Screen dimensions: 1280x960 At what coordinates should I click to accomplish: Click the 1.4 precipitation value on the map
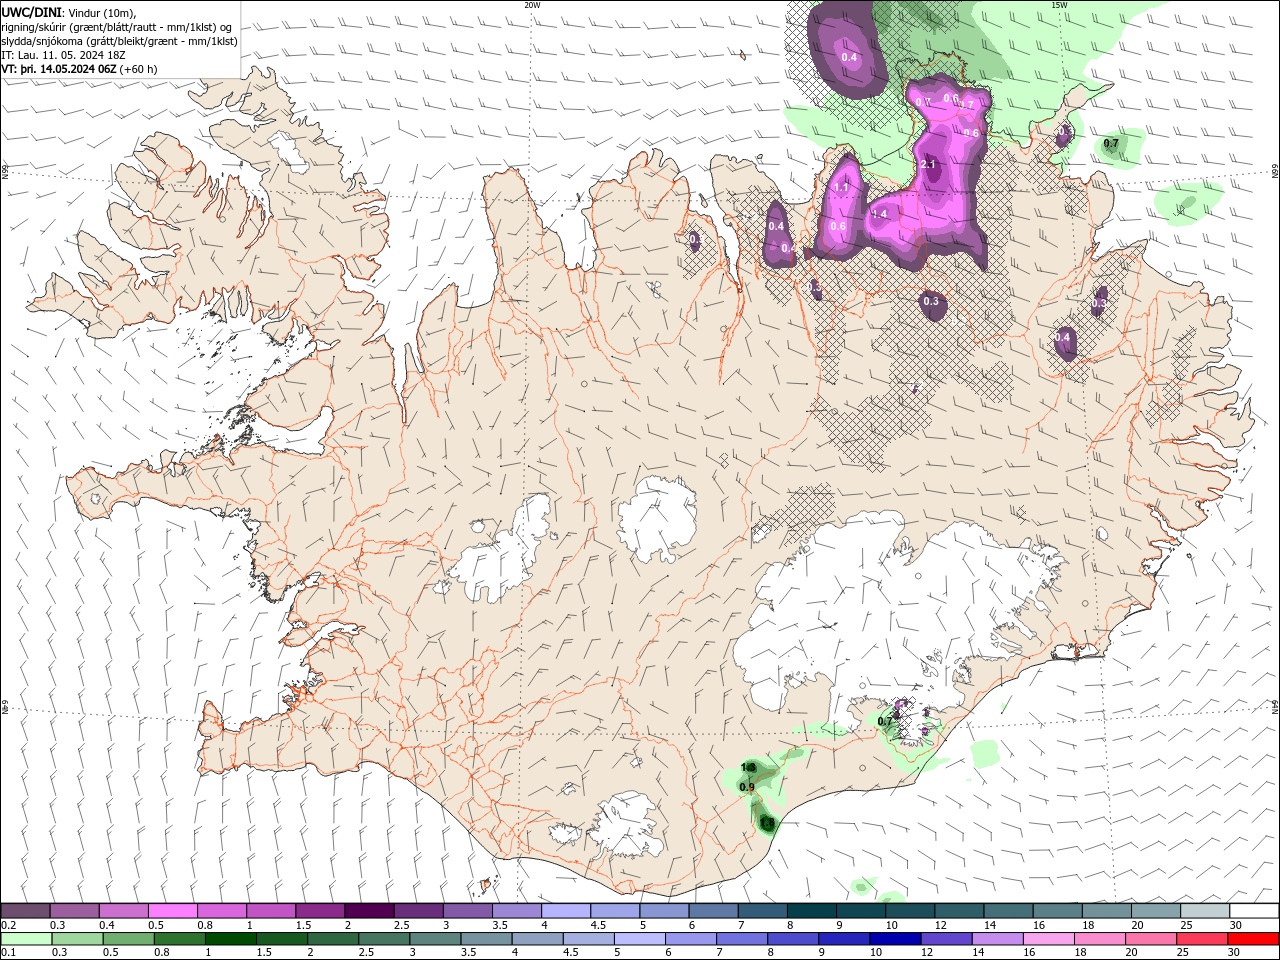(880, 214)
